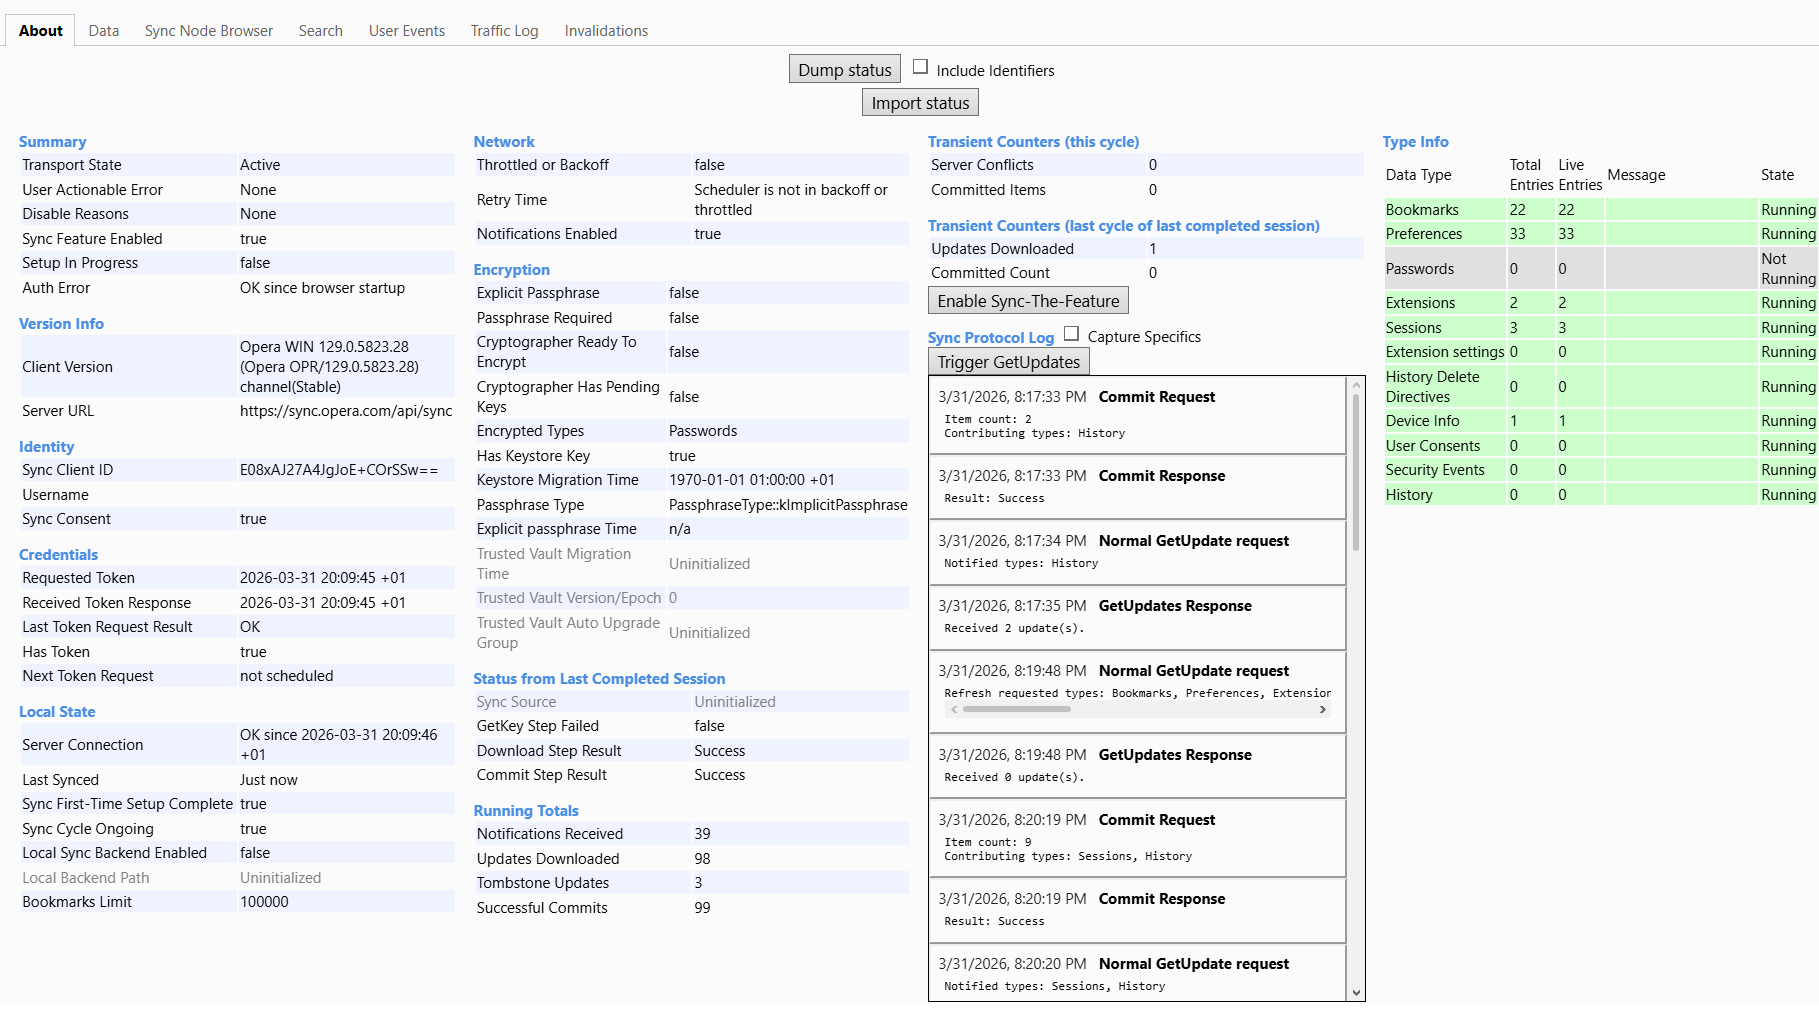1819x1017 pixels.
Task: Click left arrow of log entry horizontal scrollbar
Action: (954, 709)
